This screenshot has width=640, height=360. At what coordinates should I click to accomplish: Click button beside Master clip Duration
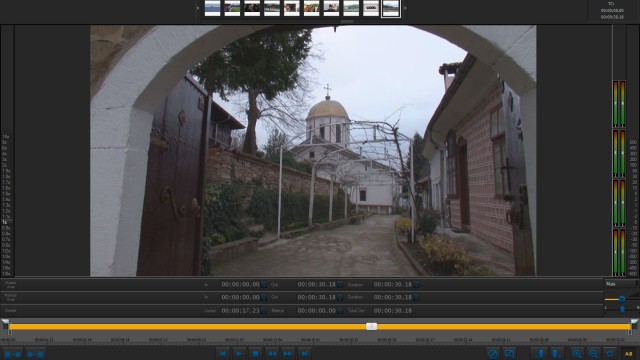[x=416, y=284]
